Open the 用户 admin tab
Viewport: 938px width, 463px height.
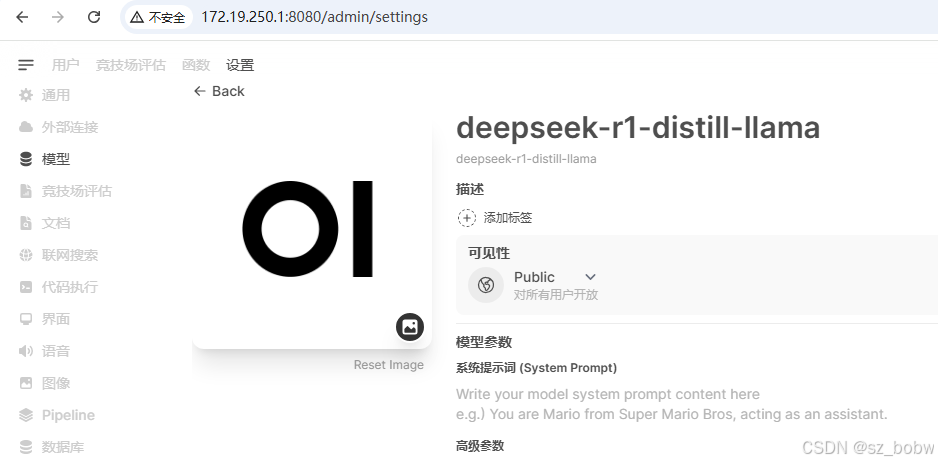click(x=65, y=65)
